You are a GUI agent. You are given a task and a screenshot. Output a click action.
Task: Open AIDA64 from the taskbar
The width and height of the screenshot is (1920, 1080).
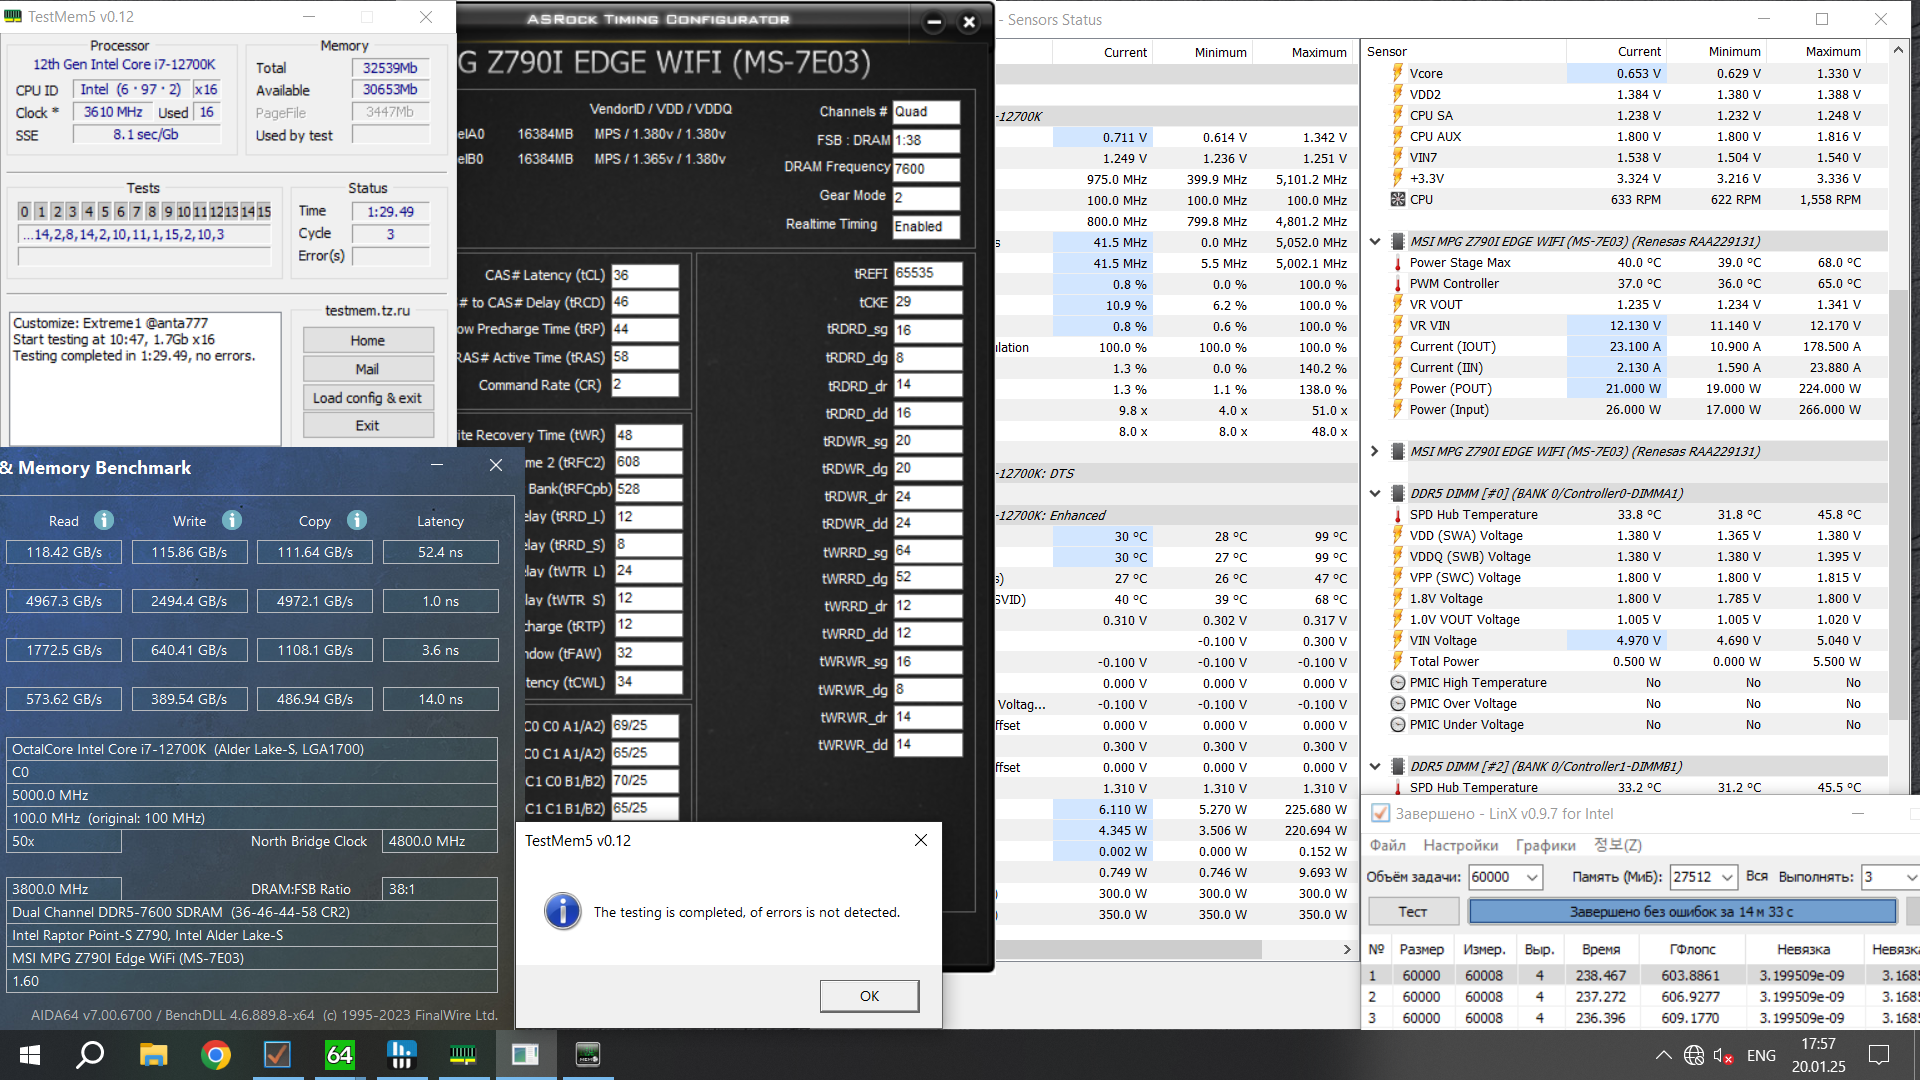[340, 1055]
